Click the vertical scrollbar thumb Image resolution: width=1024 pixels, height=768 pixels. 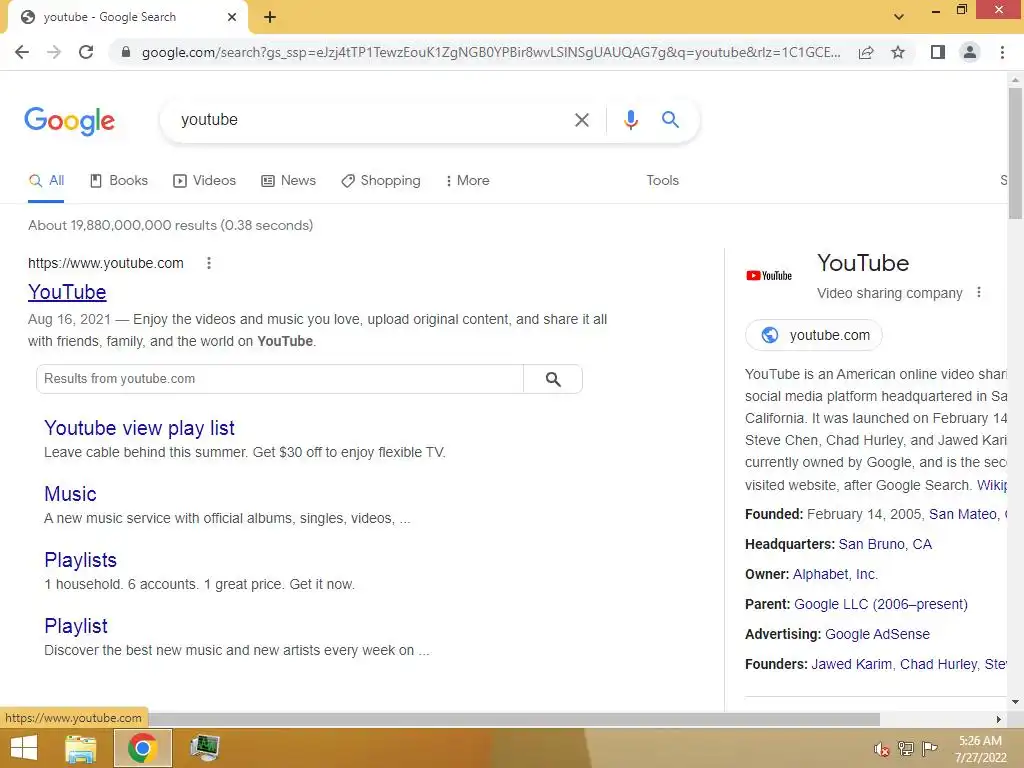tap(1015, 153)
